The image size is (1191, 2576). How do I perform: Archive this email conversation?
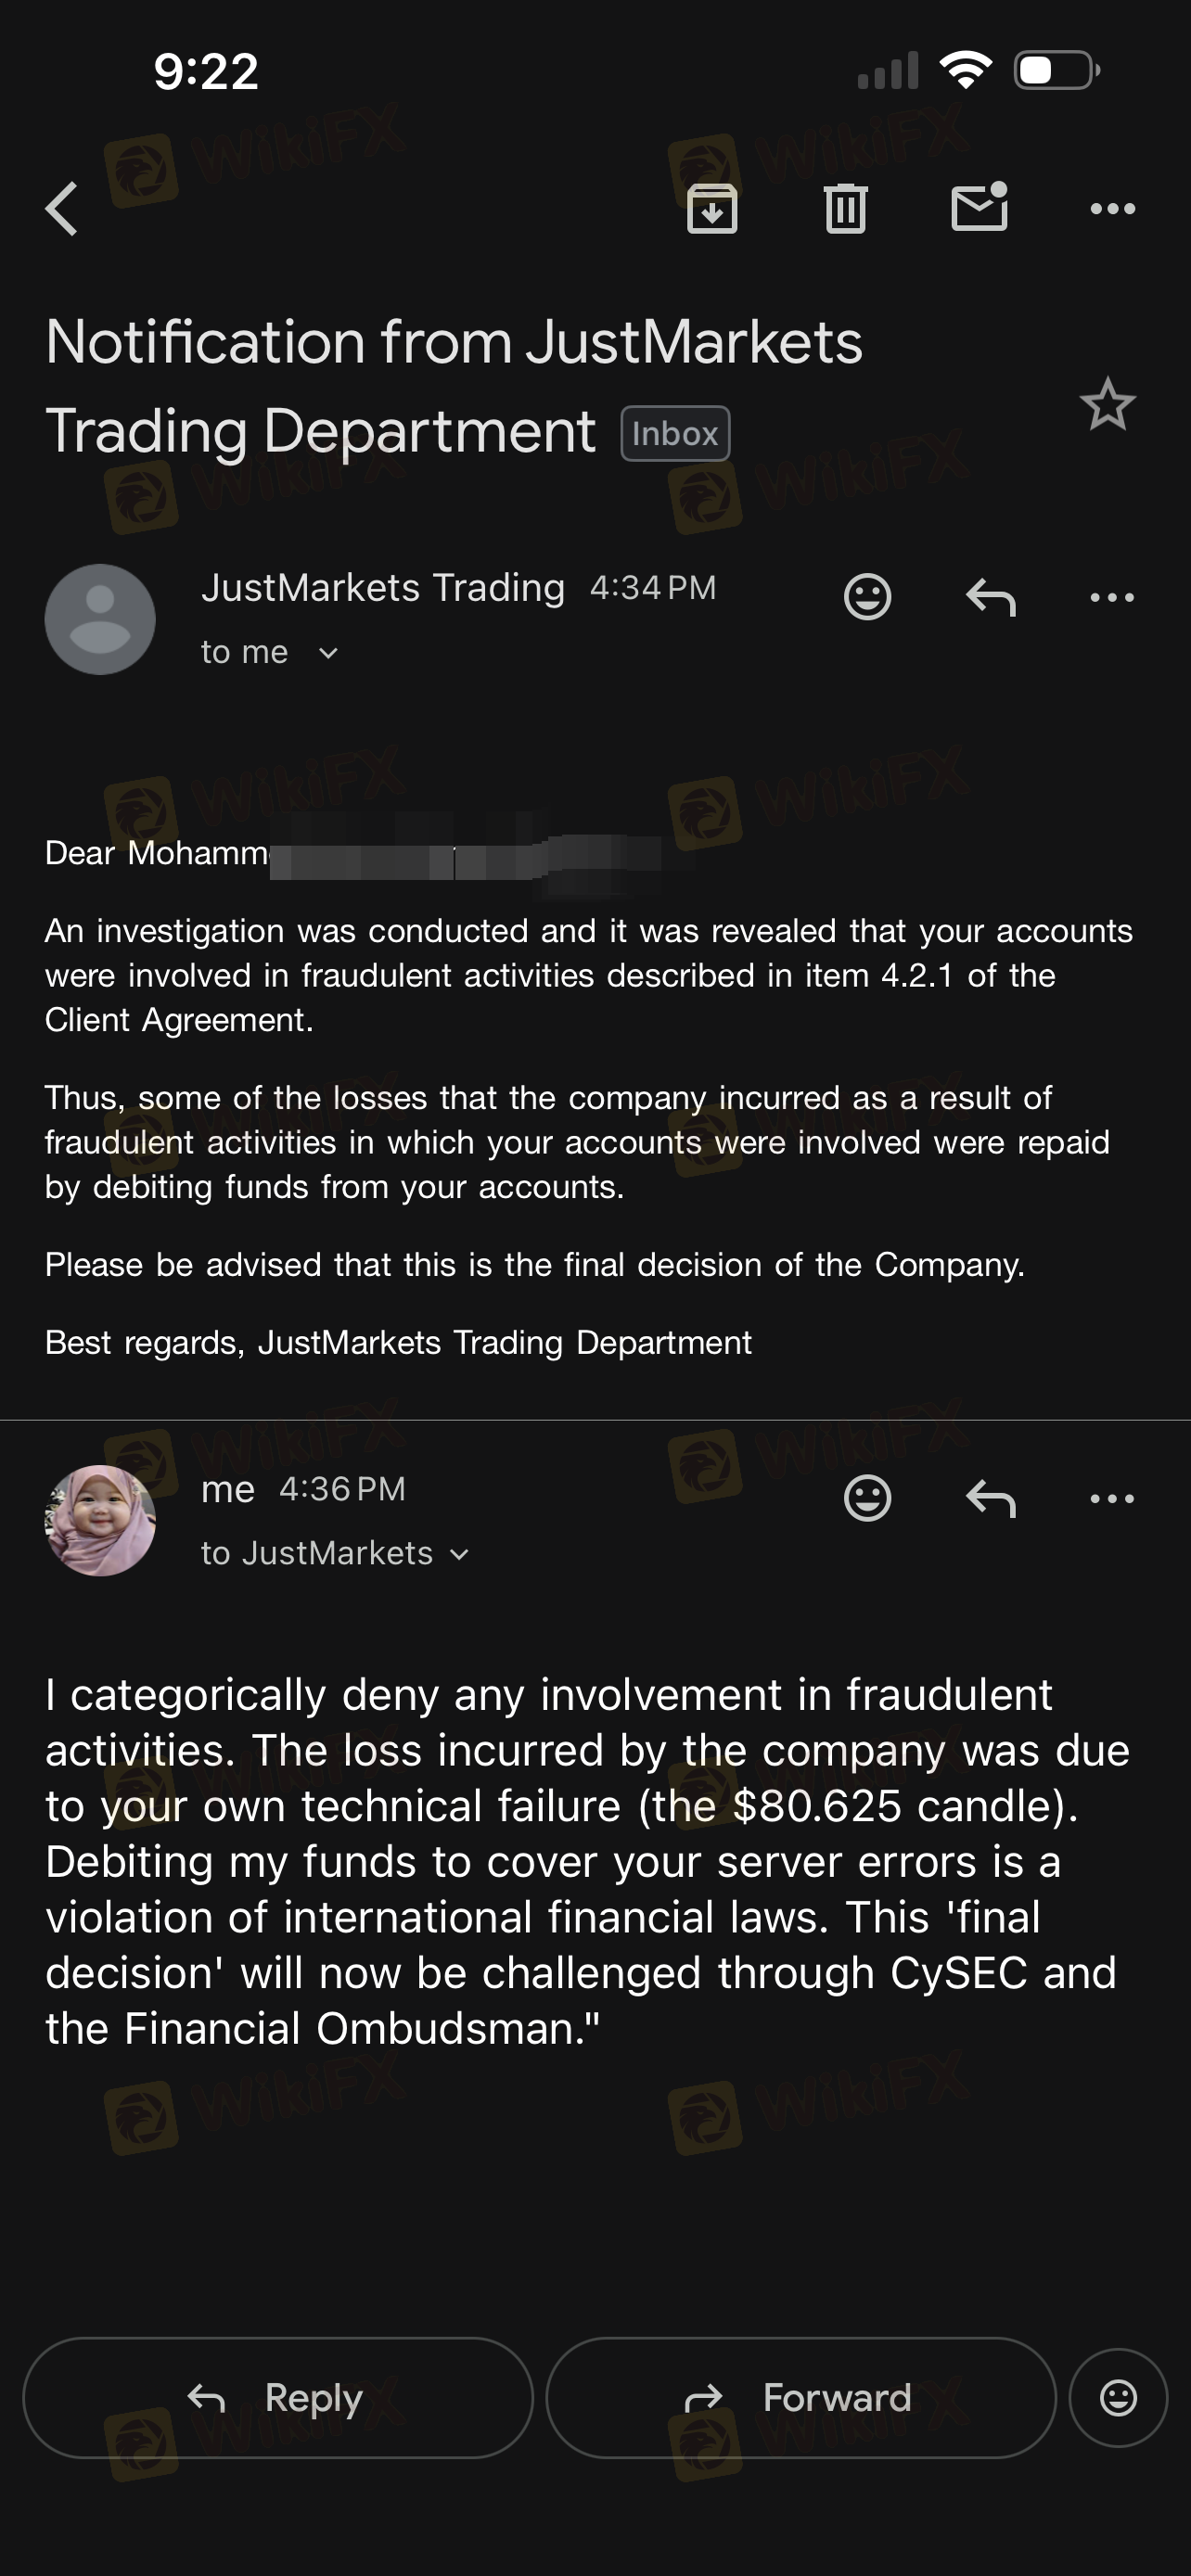coord(712,209)
